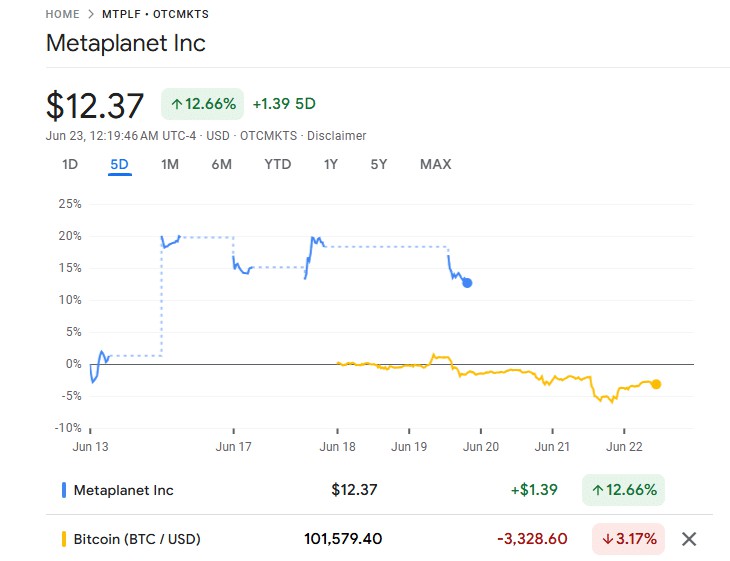Select the 1D time range tab
730x561 pixels.
(70, 164)
